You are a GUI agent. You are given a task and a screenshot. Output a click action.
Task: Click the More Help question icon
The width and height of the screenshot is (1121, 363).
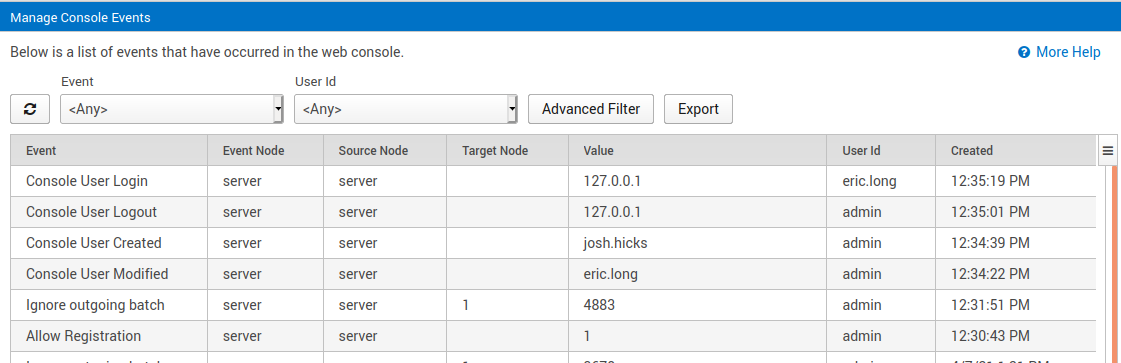pos(1024,52)
